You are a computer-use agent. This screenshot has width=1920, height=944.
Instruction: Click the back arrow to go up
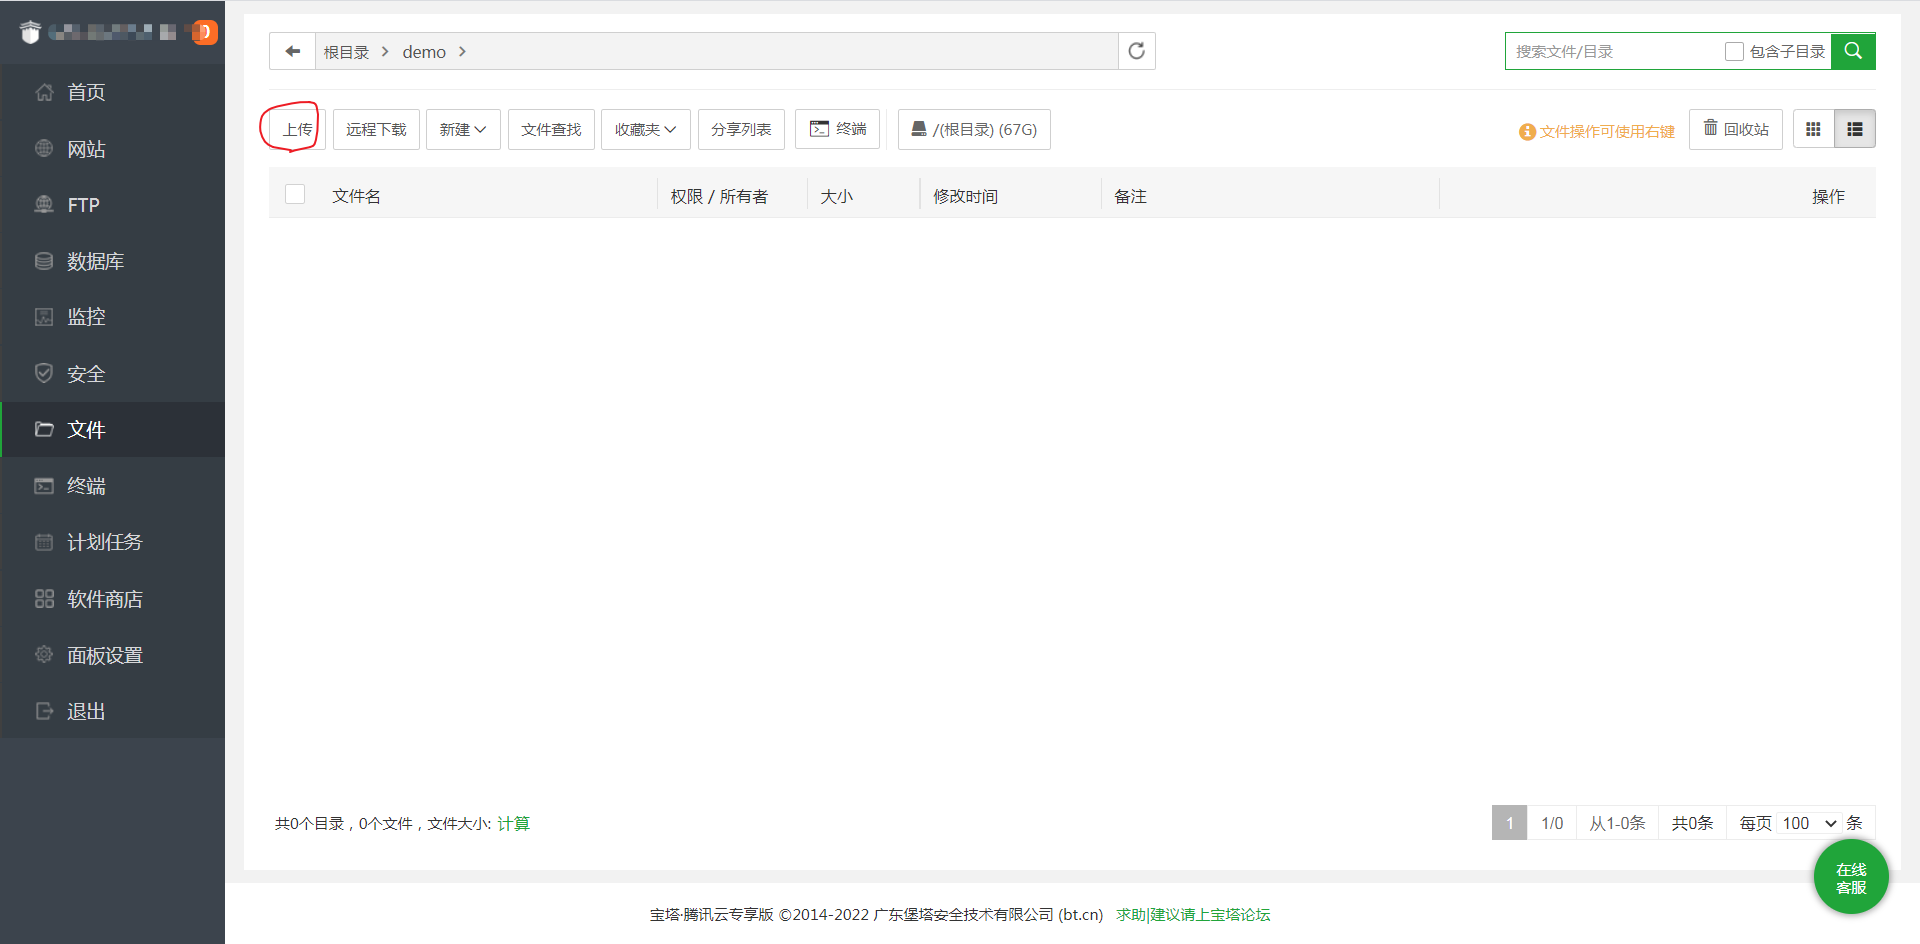point(292,51)
